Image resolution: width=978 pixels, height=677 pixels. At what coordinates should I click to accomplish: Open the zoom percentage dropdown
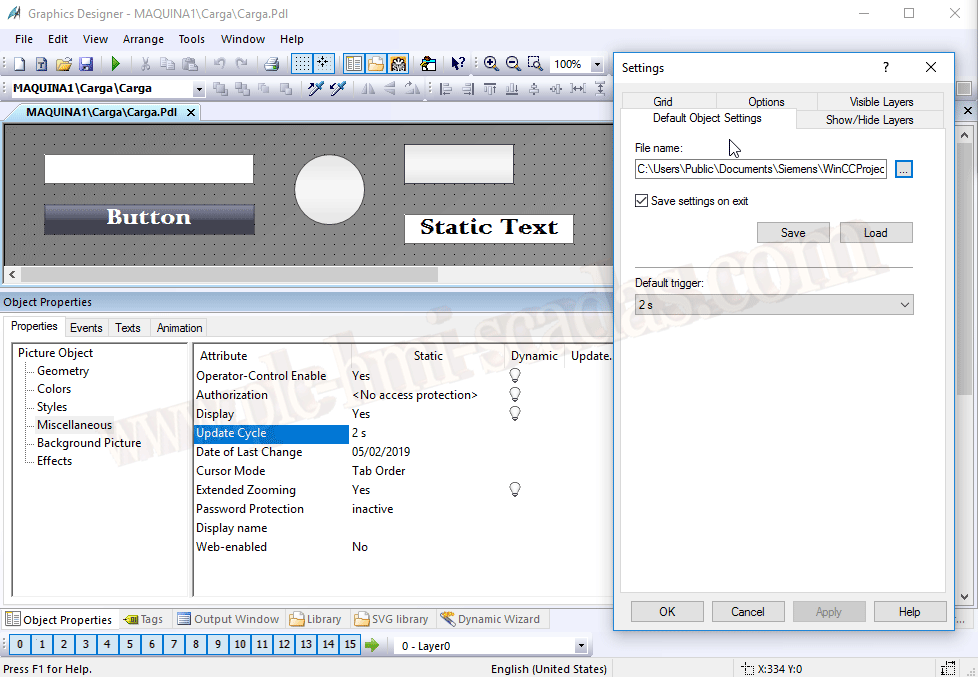pos(597,64)
